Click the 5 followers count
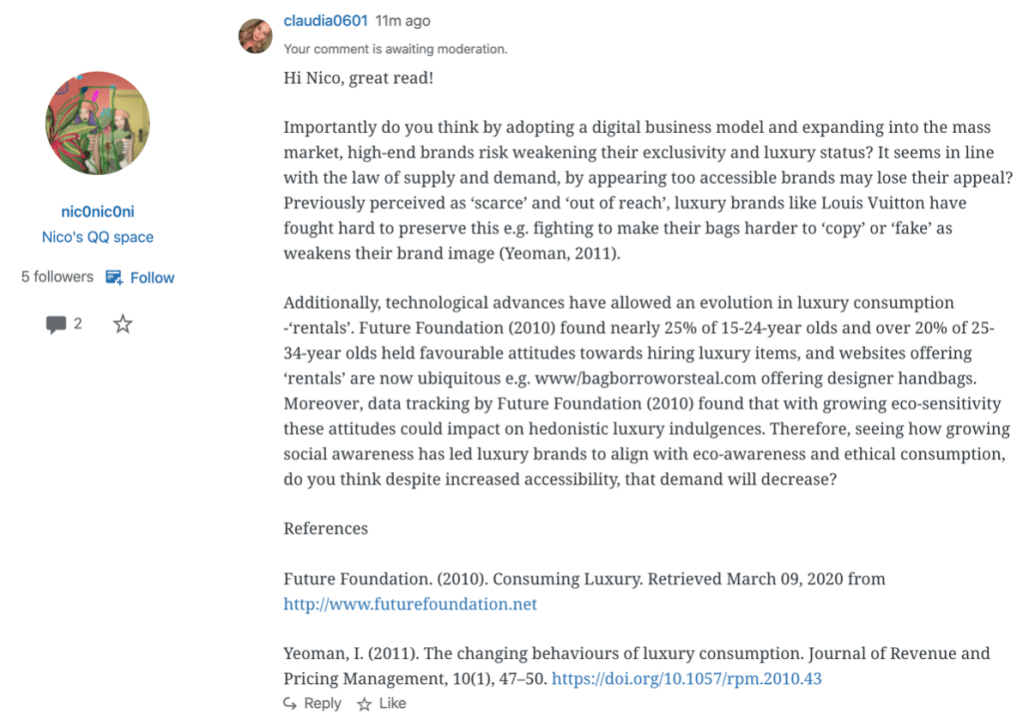 (57, 277)
